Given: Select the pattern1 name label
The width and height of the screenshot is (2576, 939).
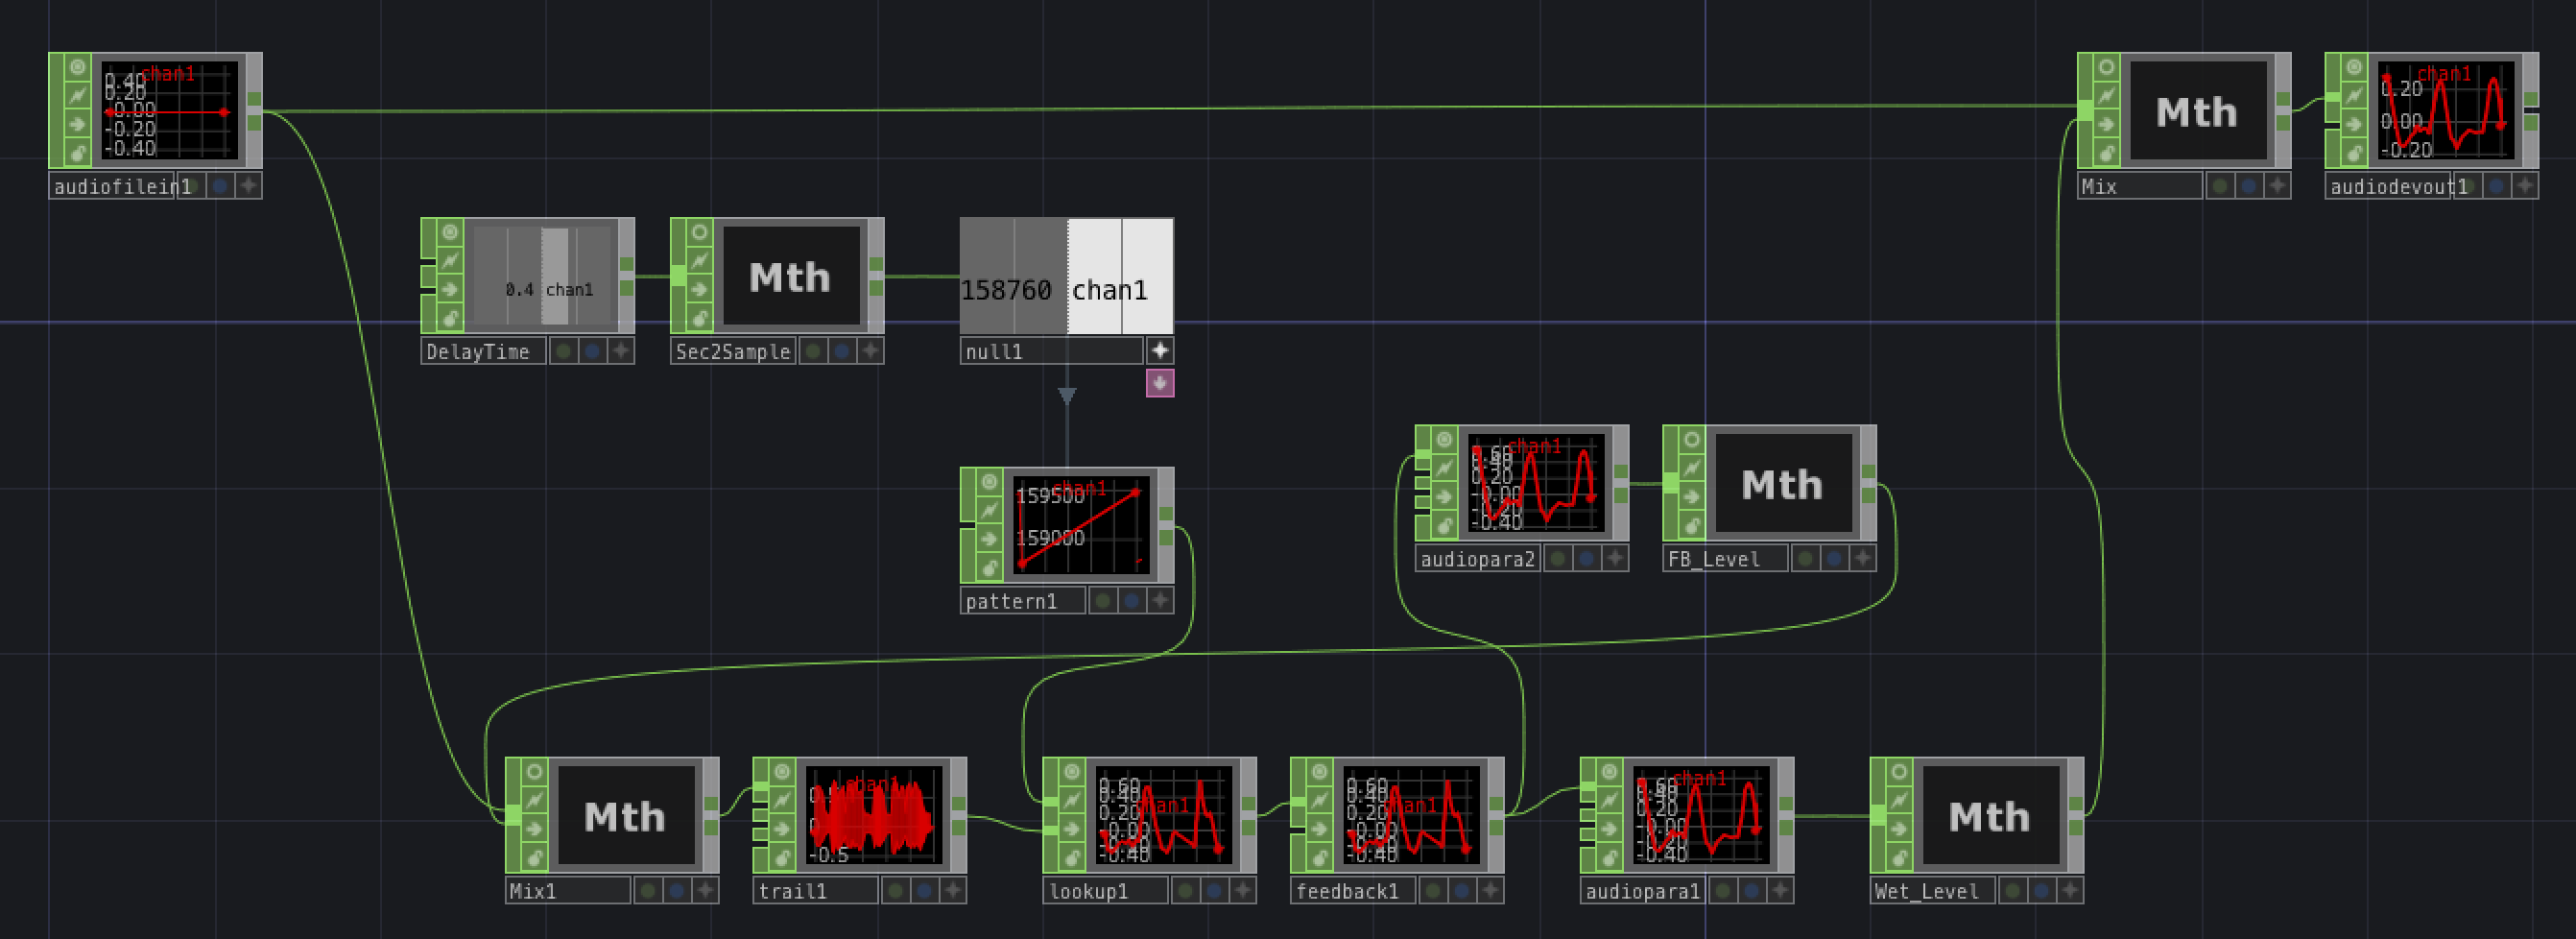Looking at the screenshot, I should click(1023, 601).
